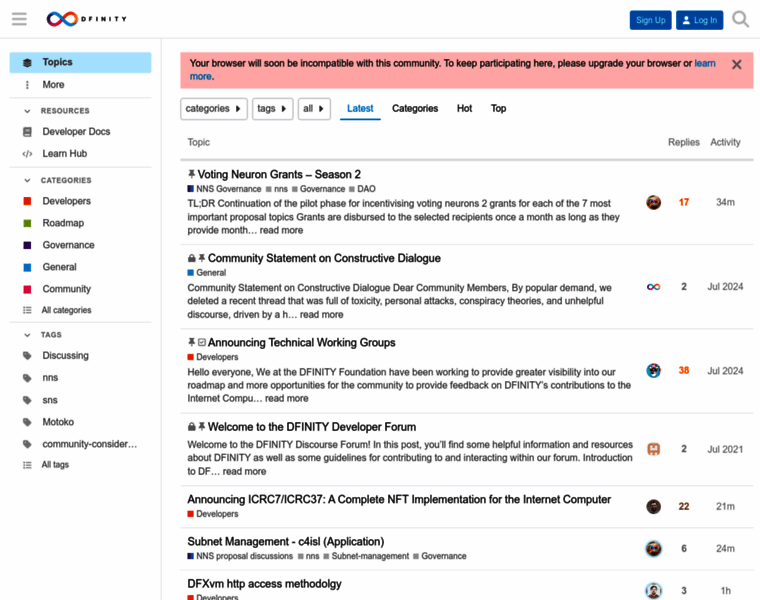
Task: Select the purple Governance category swatch
Action: pyautogui.click(x=27, y=245)
